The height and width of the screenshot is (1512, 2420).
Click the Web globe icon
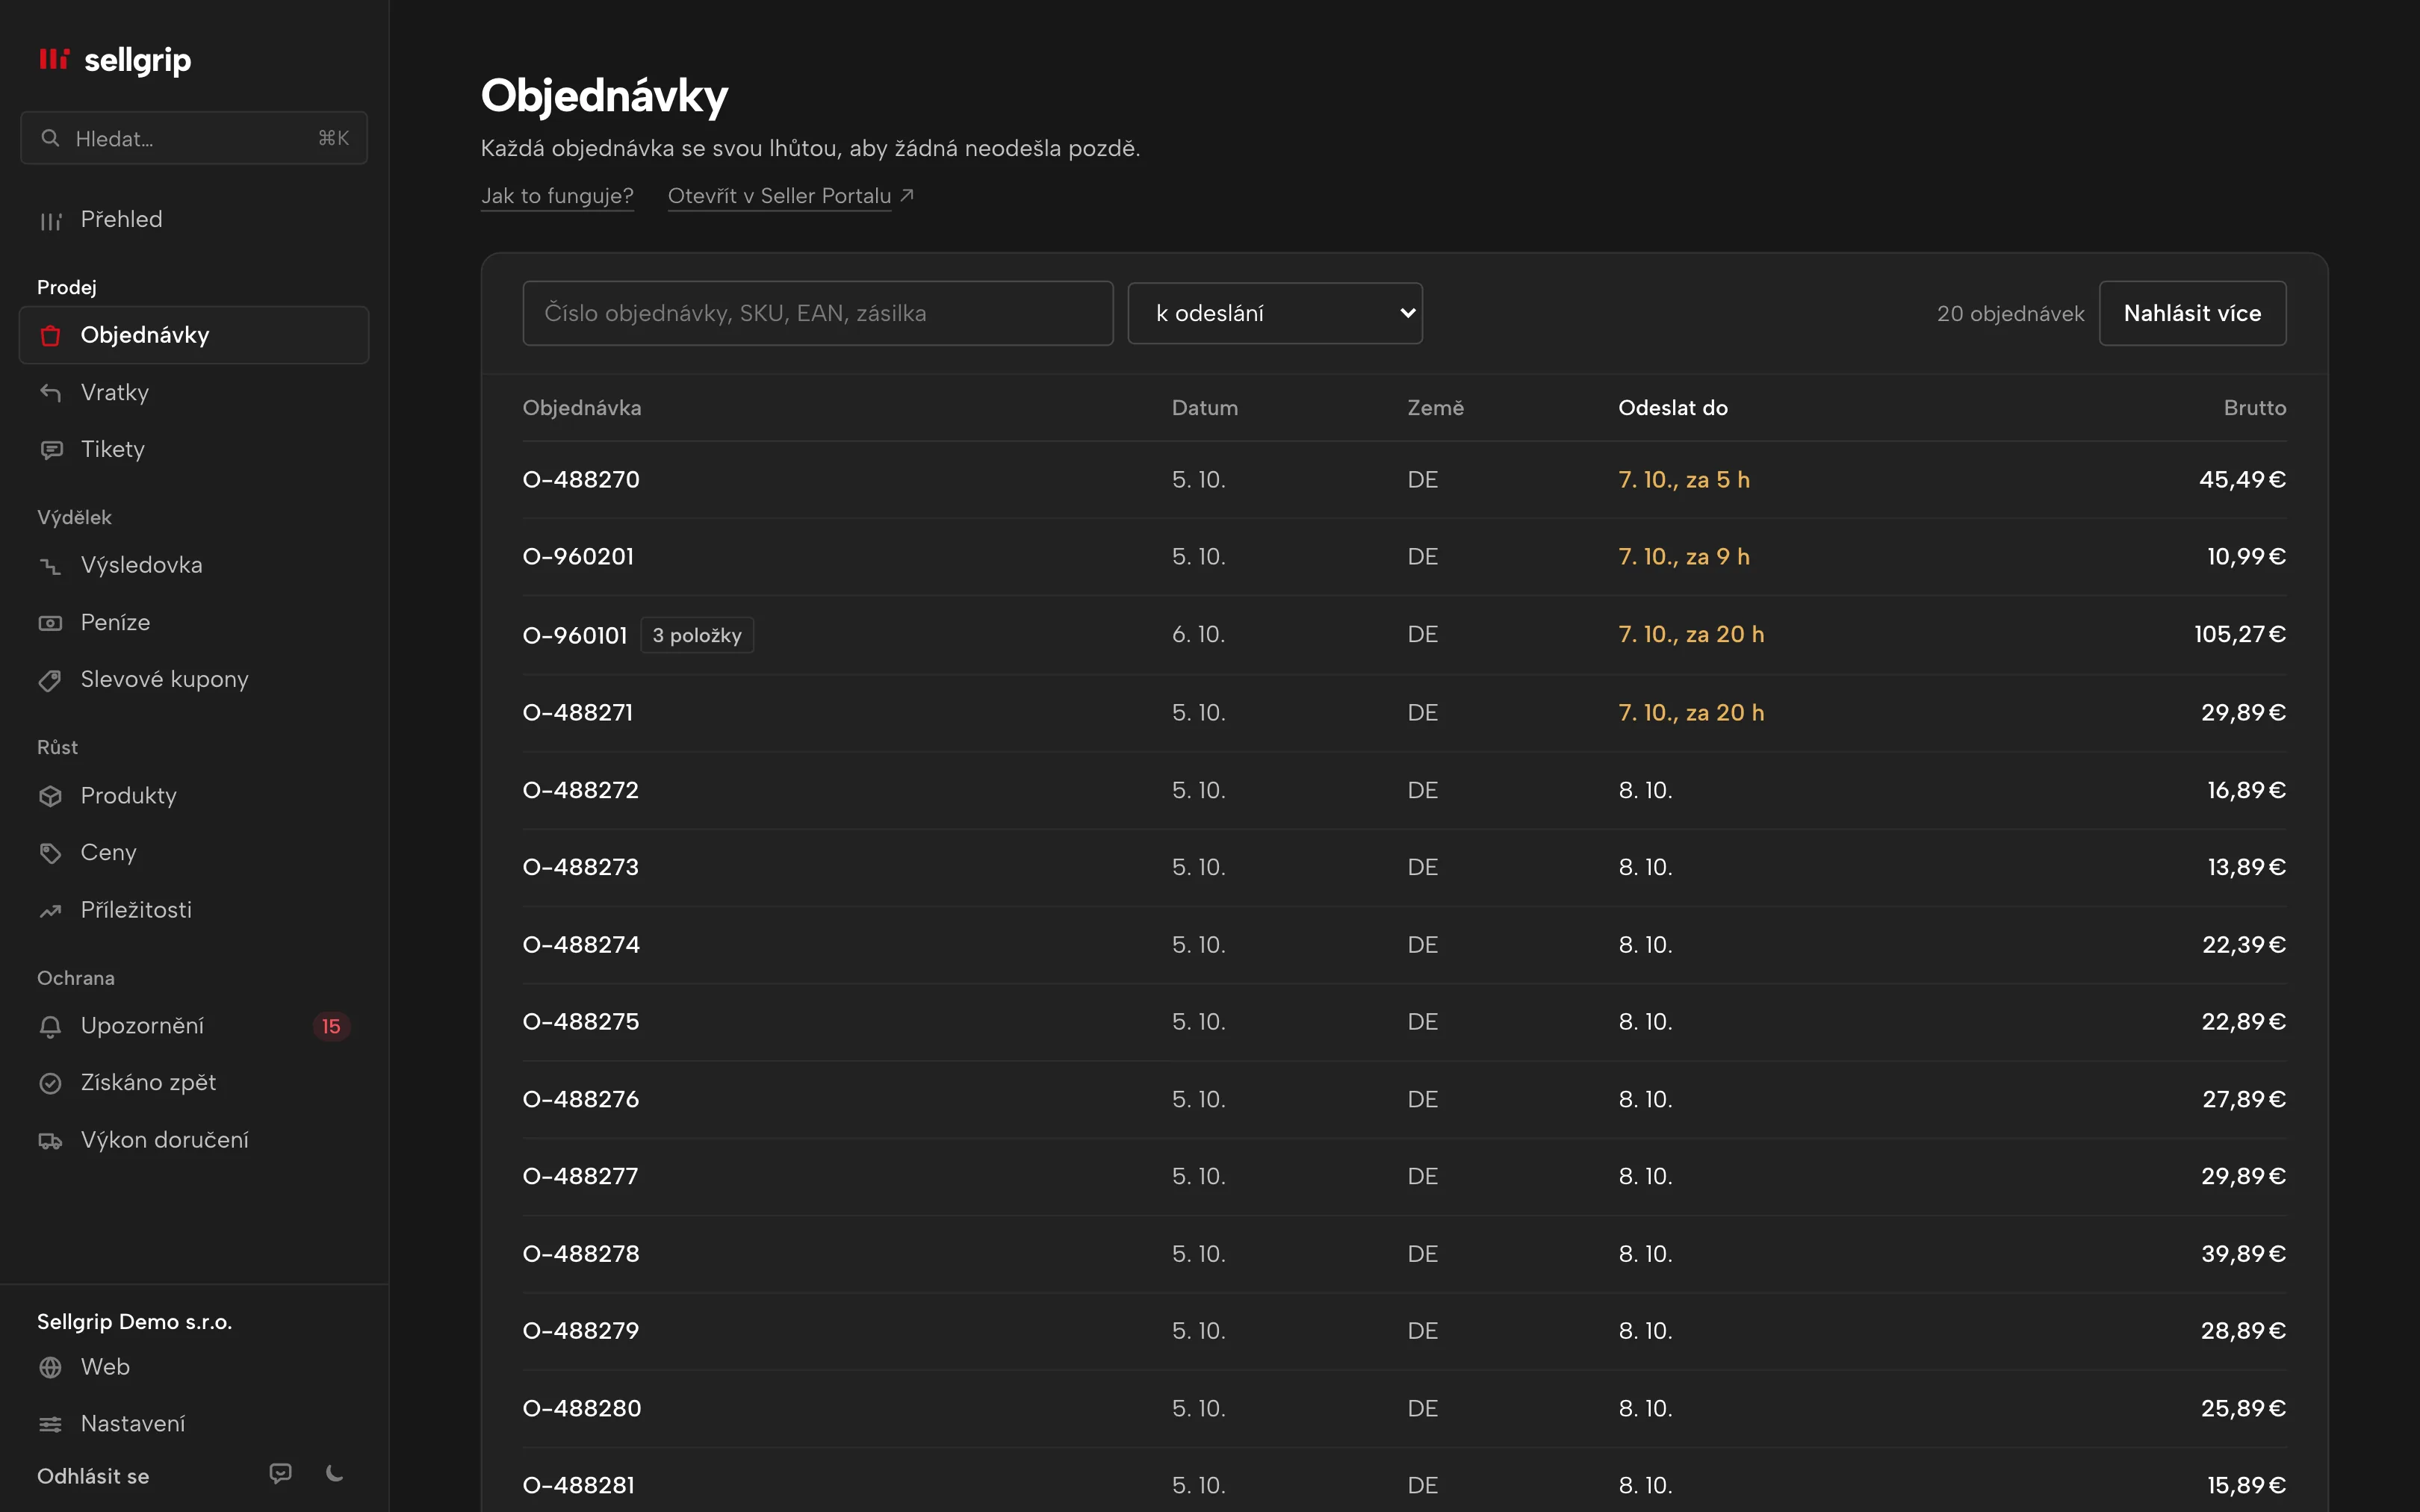[x=50, y=1367]
